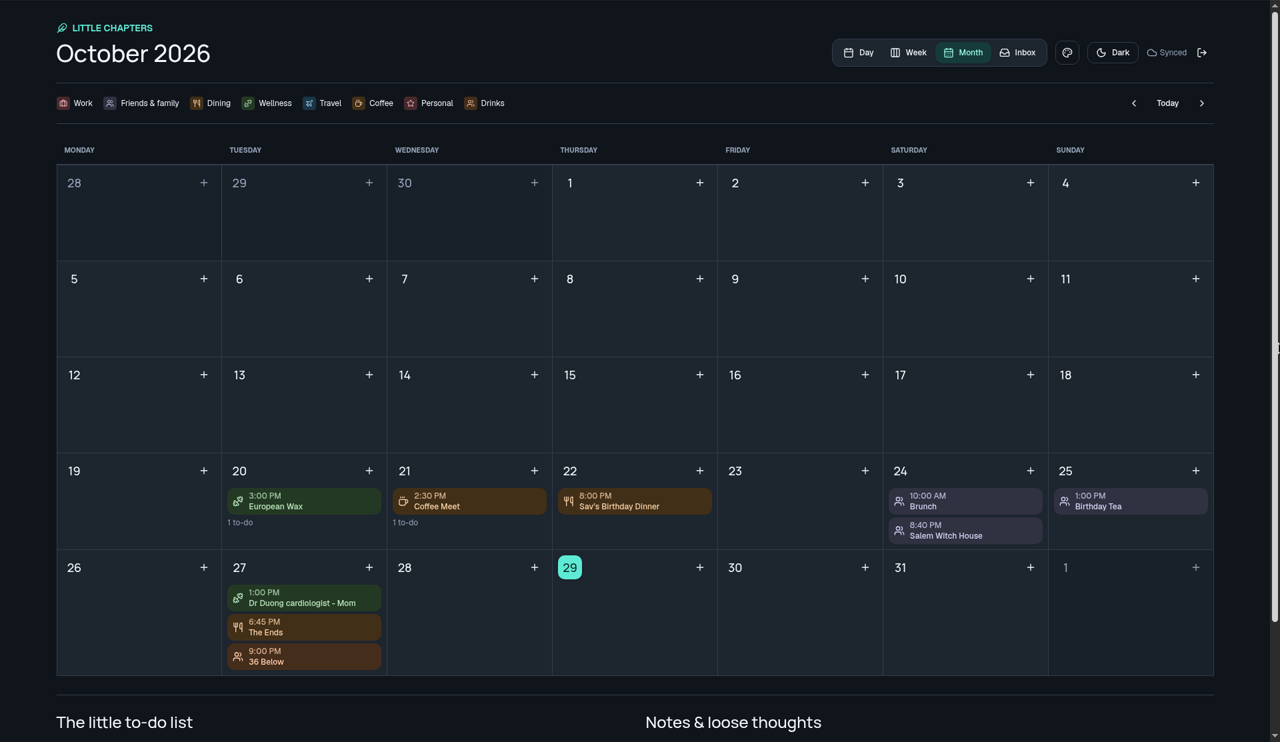This screenshot has height=742, width=1280.
Task: Open the Inbox tab
Action: (1018, 53)
